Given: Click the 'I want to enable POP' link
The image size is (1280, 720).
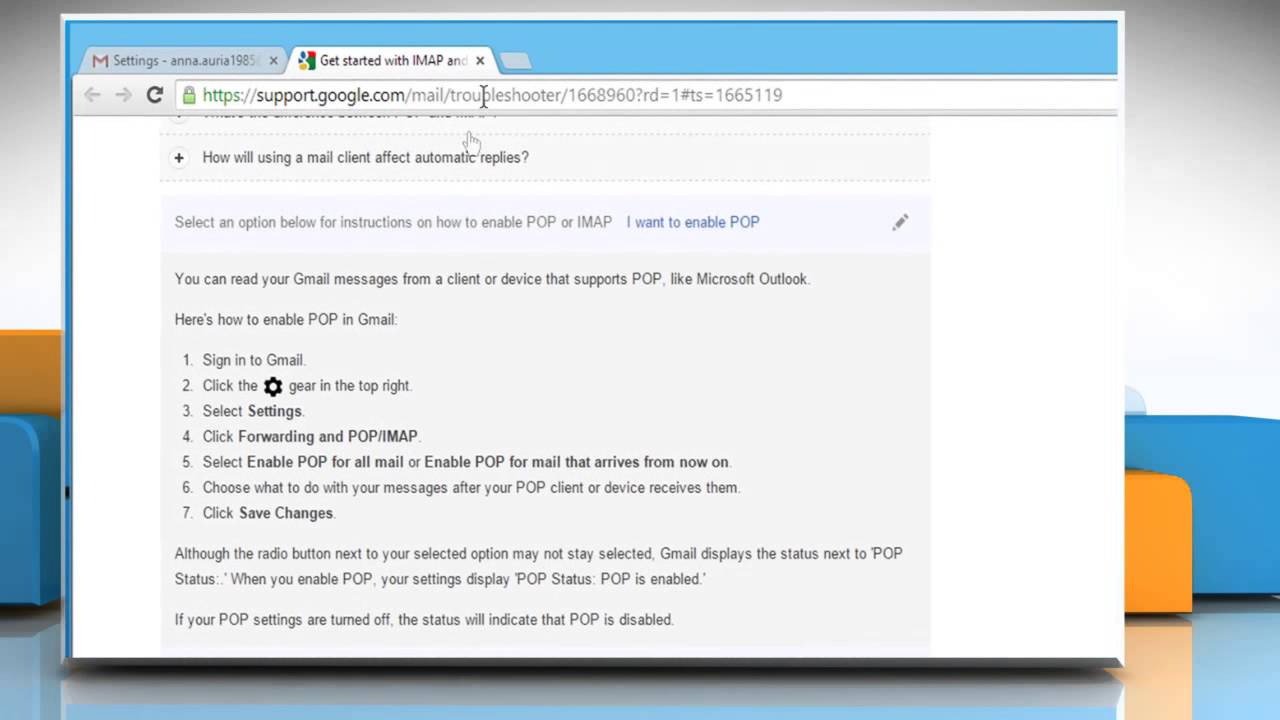Looking at the screenshot, I should pyautogui.click(x=693, y=222).
